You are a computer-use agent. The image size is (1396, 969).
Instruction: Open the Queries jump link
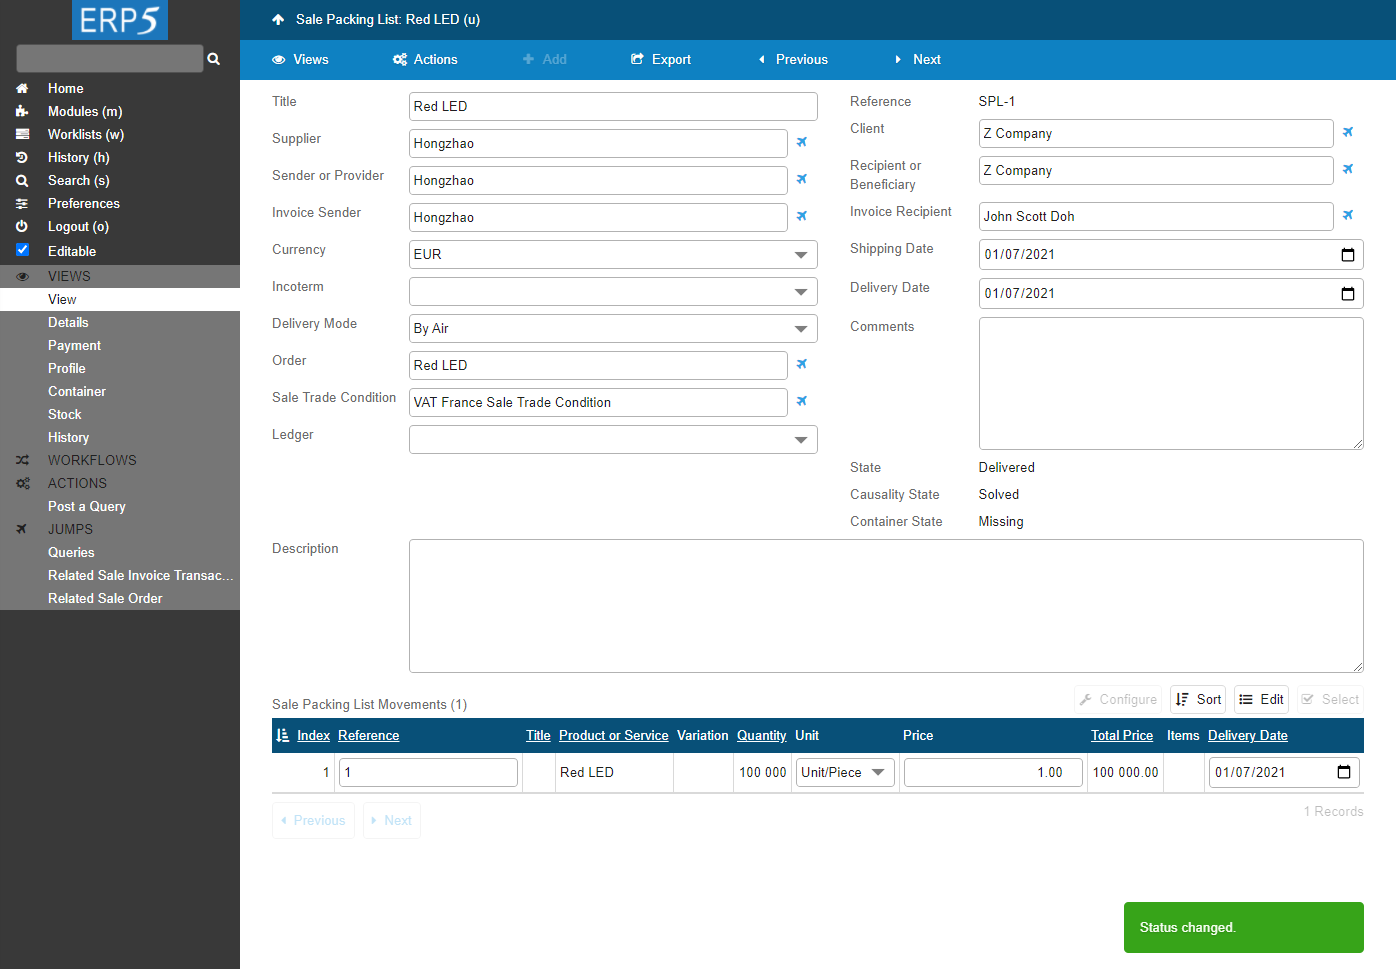click(71, 552)
